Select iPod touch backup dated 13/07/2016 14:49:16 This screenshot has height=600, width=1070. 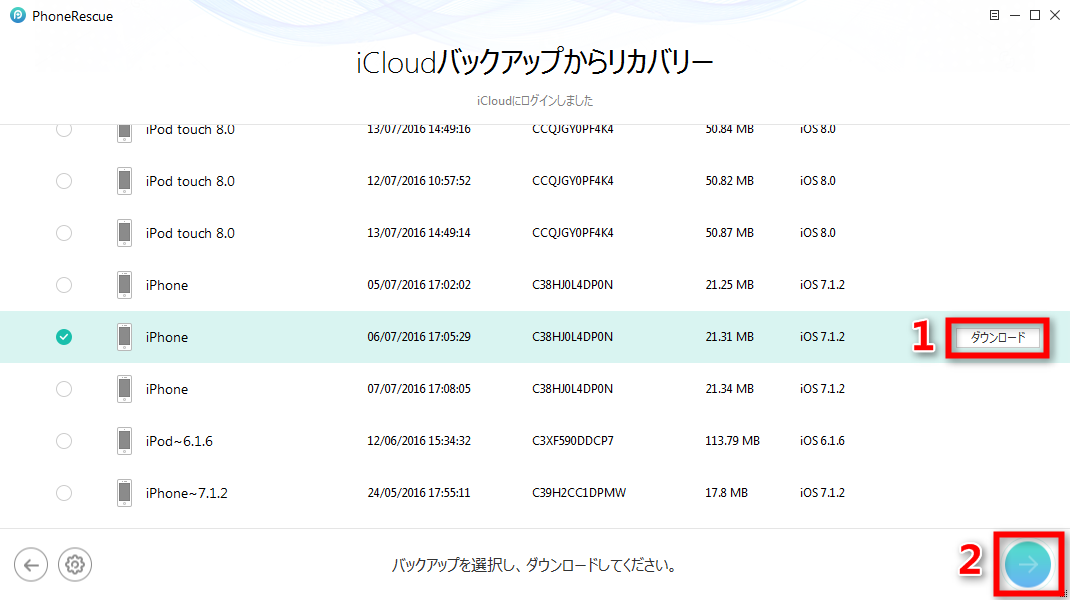point(63,130)
